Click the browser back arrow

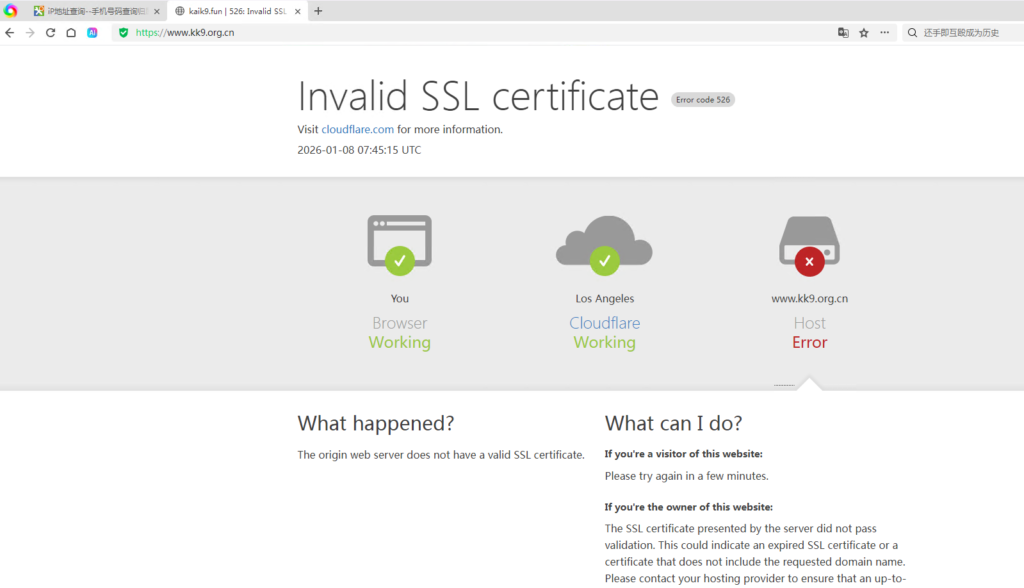[x=10, y=33]
